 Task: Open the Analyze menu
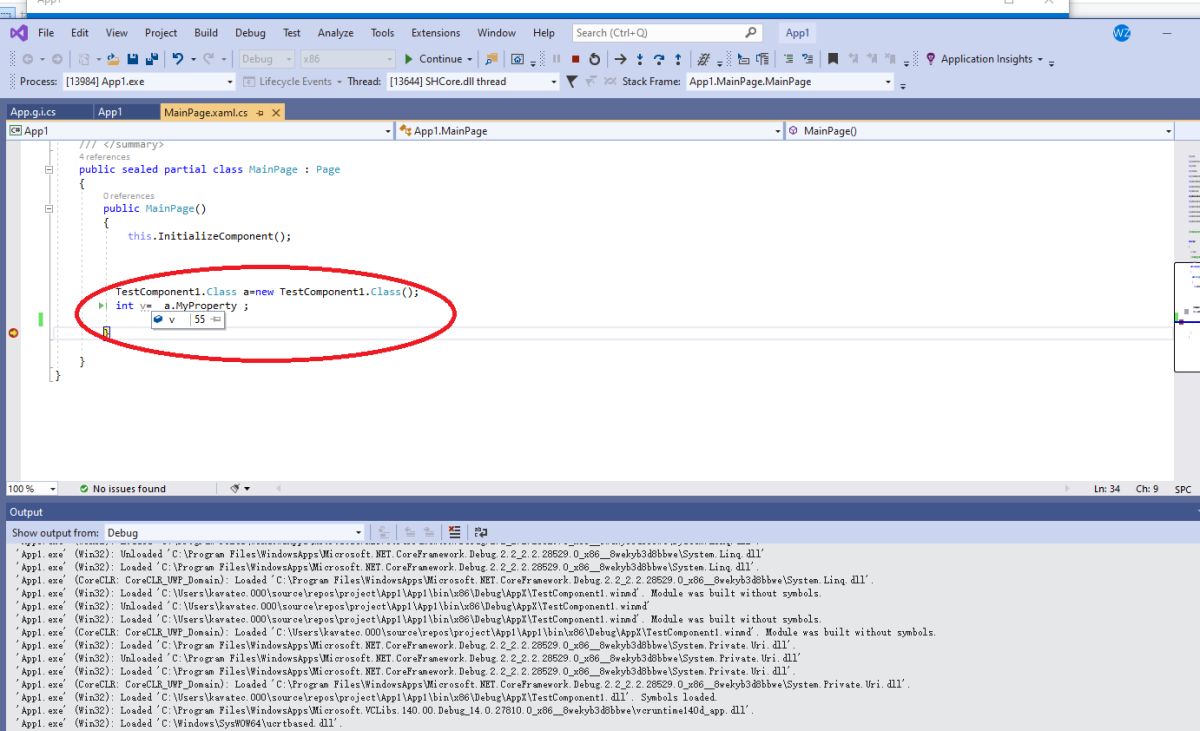(x=335, y=33)
